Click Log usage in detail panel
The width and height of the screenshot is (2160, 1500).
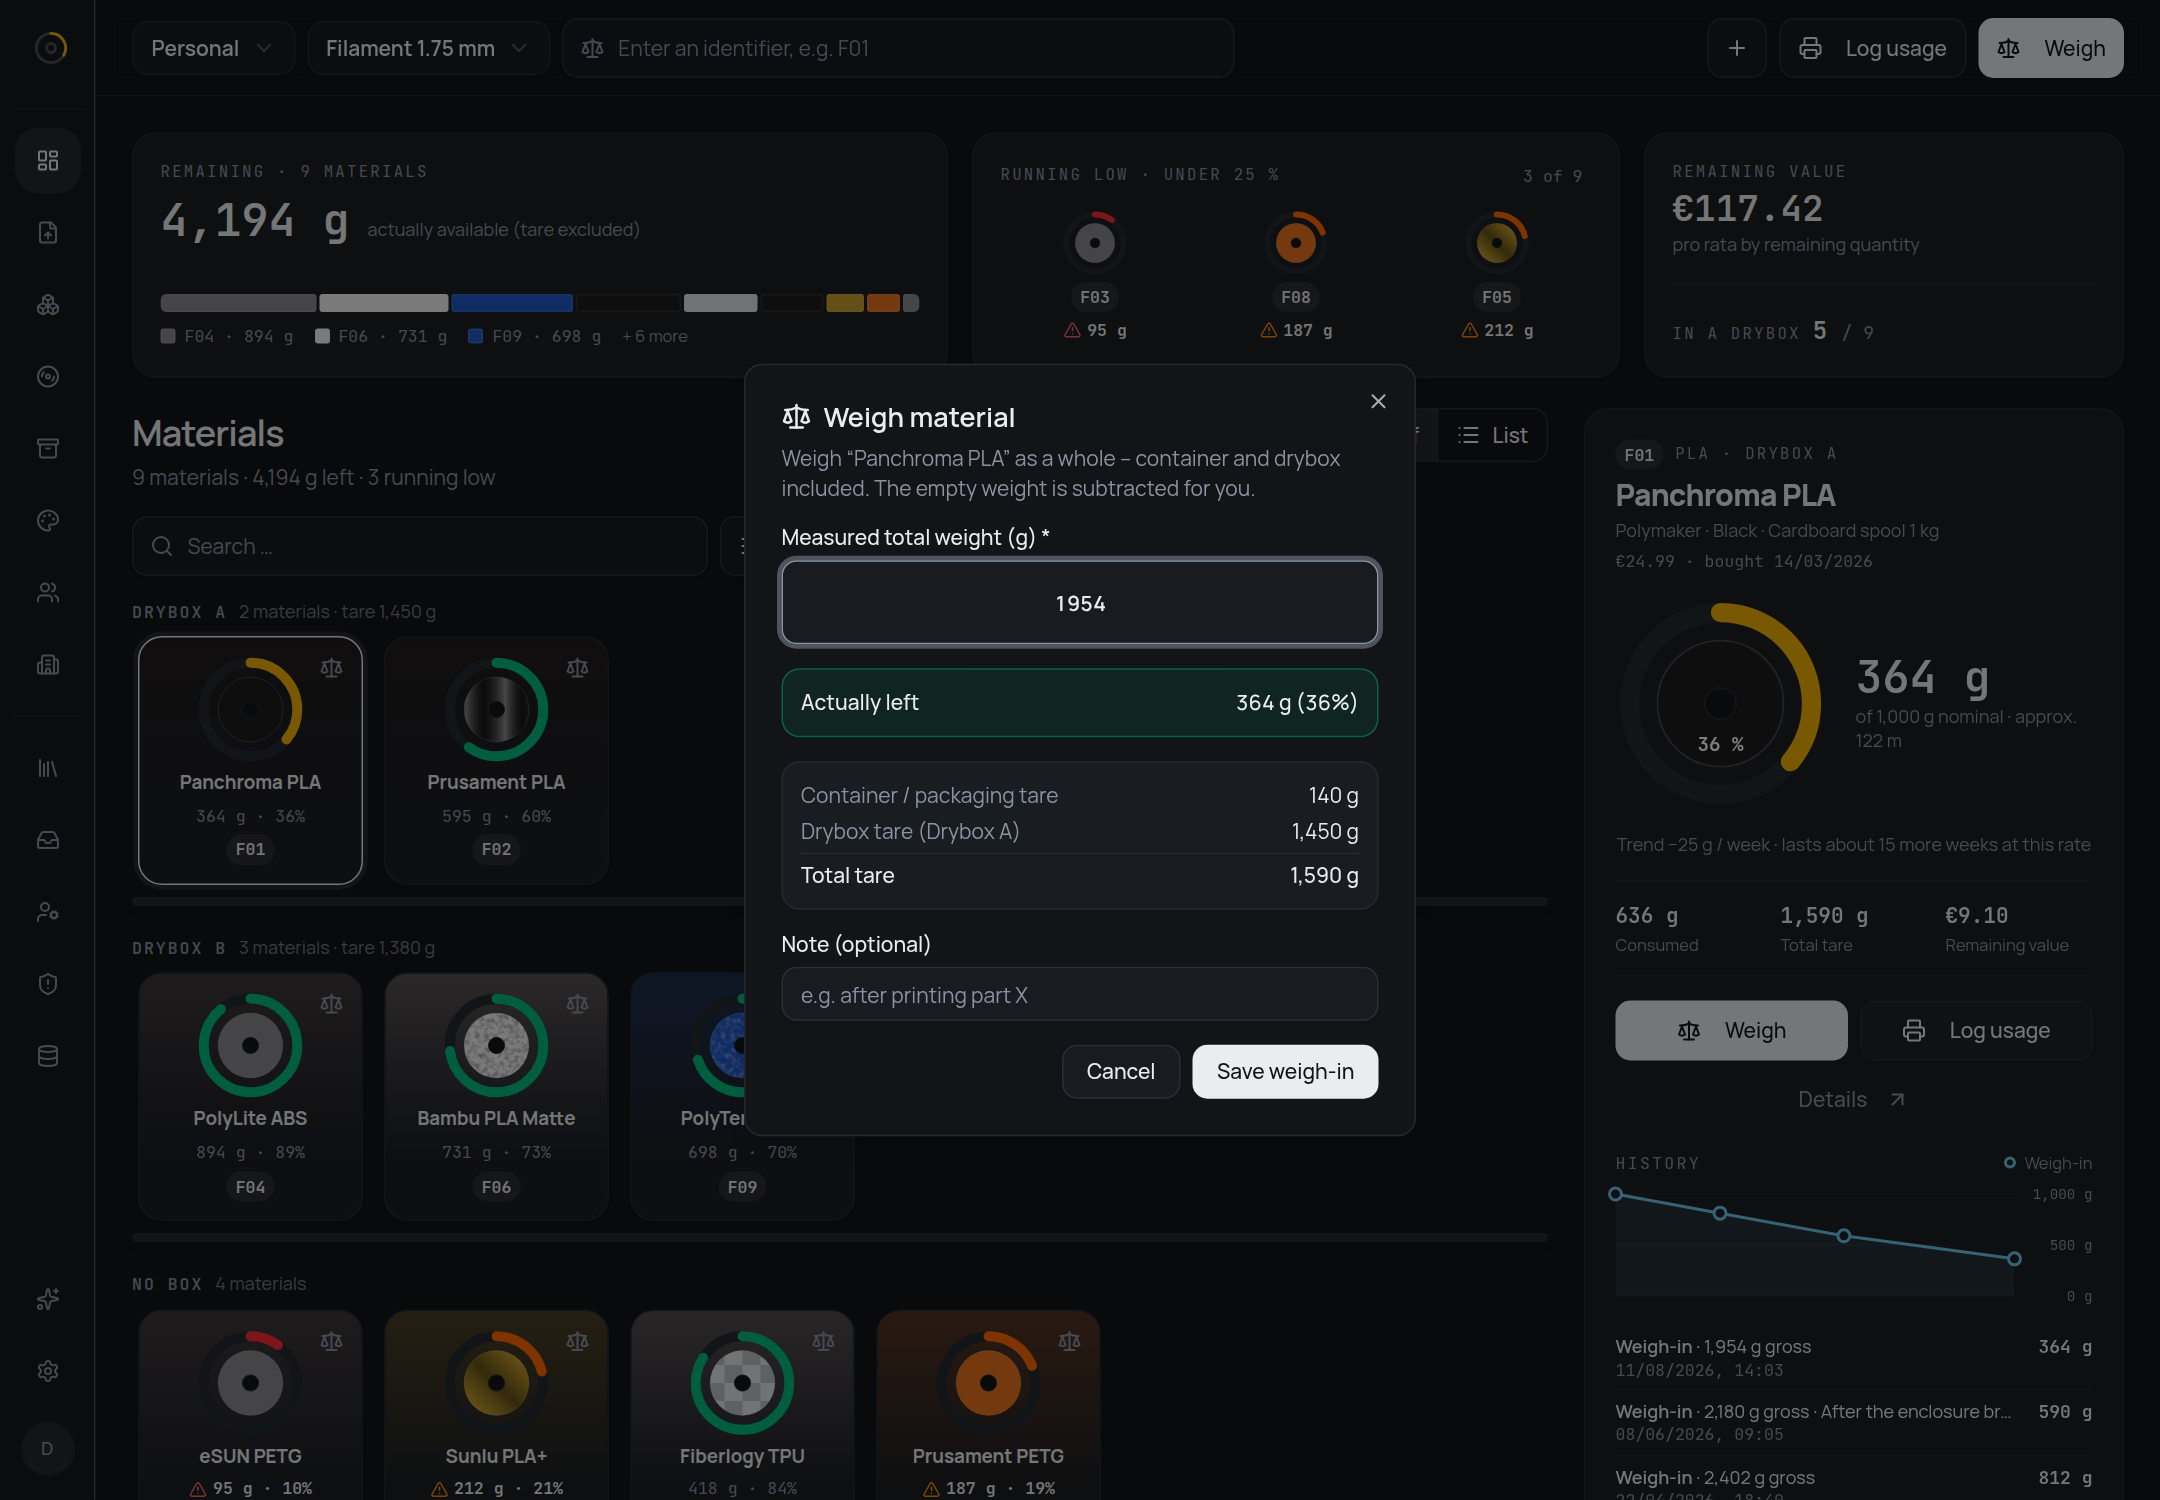[1976, 1030]
